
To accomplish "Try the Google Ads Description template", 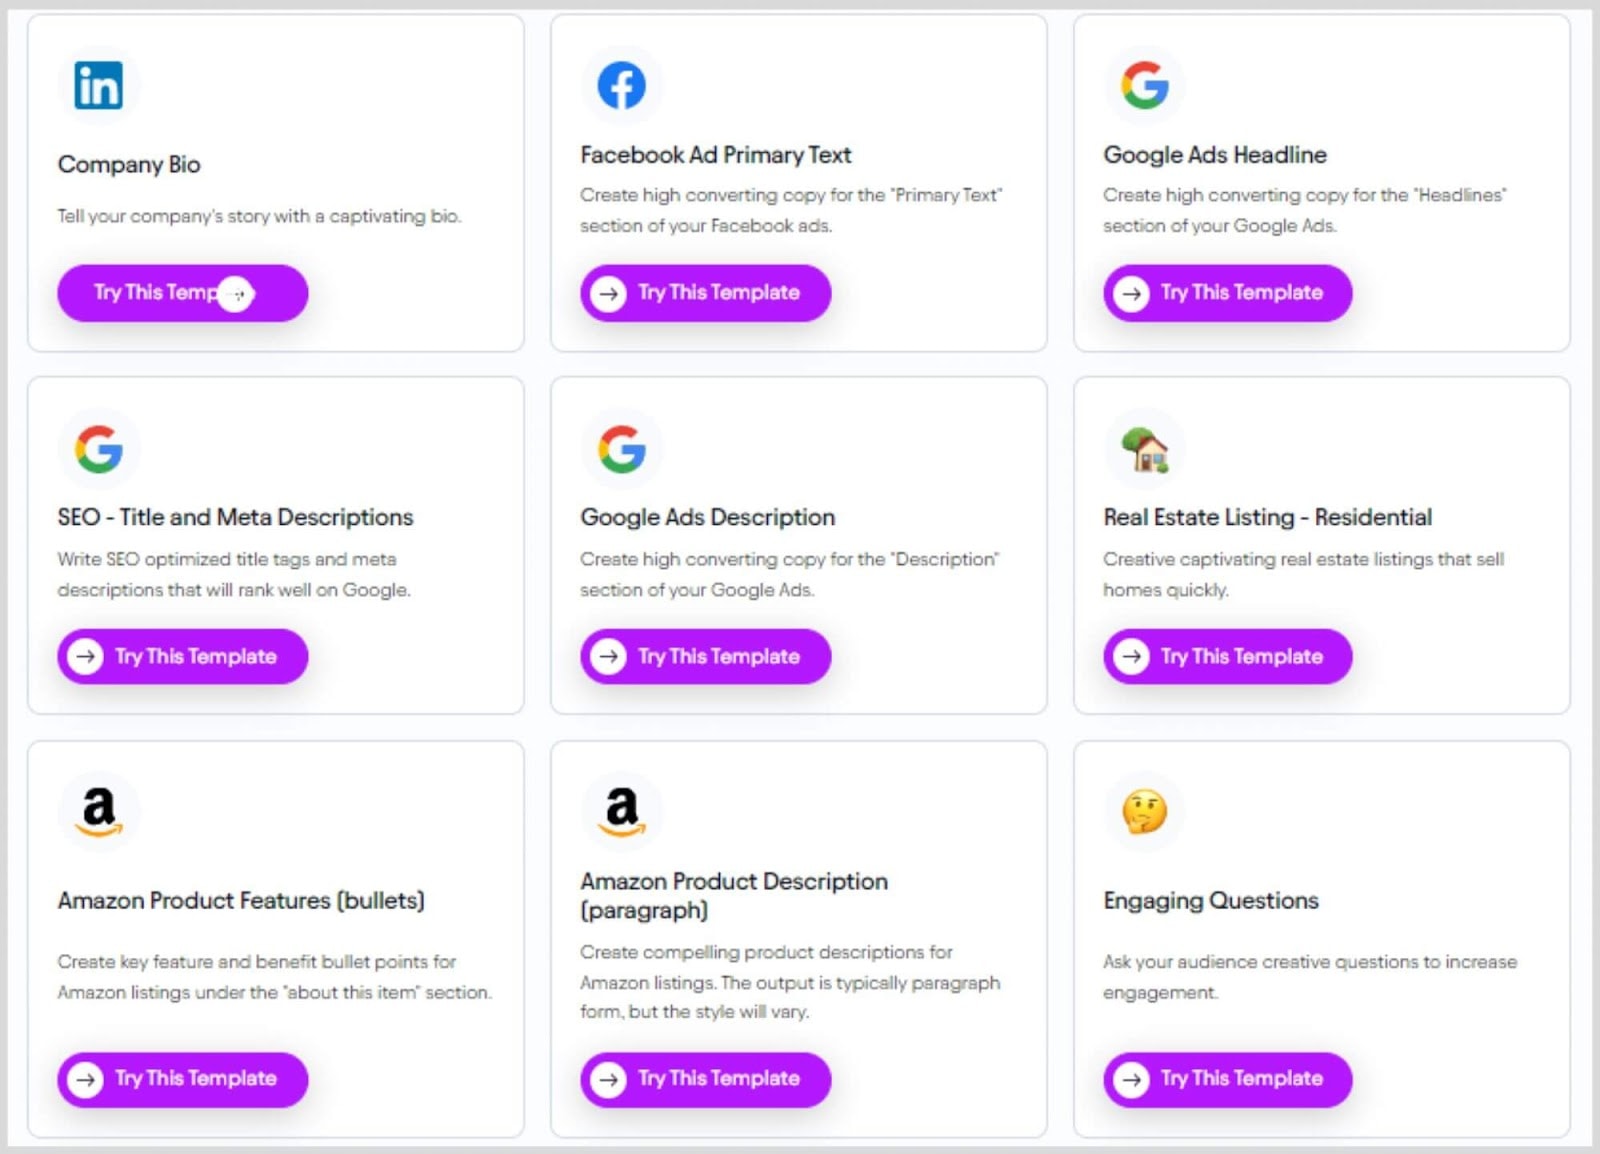I will [x=705, y=657].
